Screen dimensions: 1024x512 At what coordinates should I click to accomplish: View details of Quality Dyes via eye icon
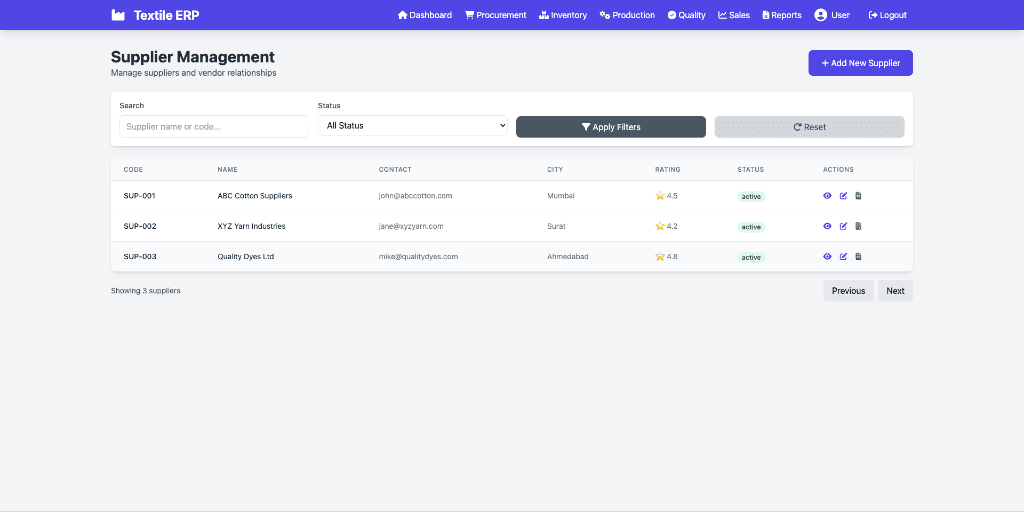click(827, 257)
